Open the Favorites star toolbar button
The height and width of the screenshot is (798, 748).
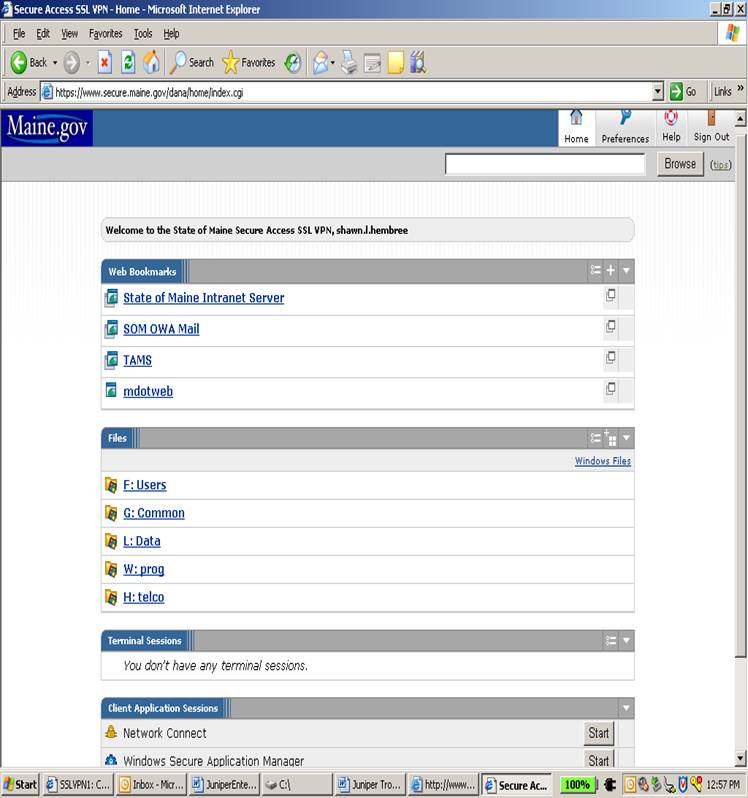coord(249,63)
